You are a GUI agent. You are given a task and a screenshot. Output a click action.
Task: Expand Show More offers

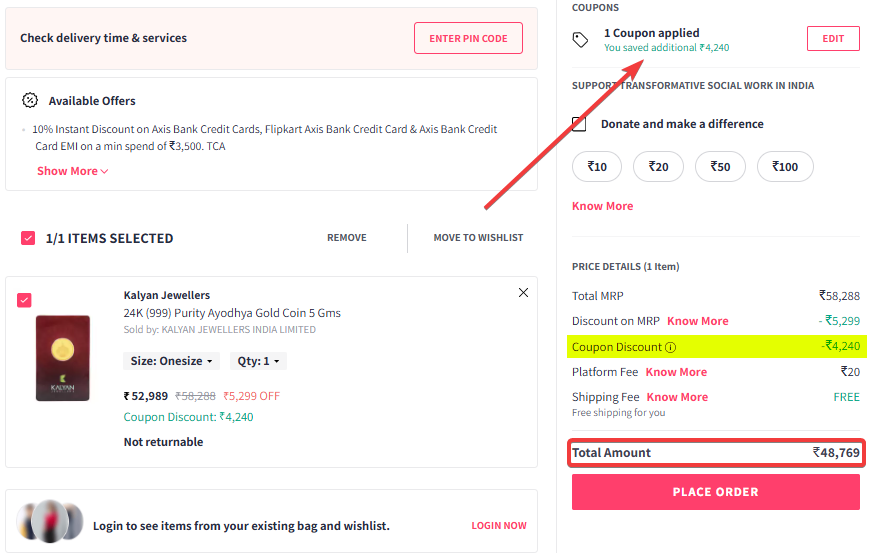pyautogui.click(x=72, y=171)
